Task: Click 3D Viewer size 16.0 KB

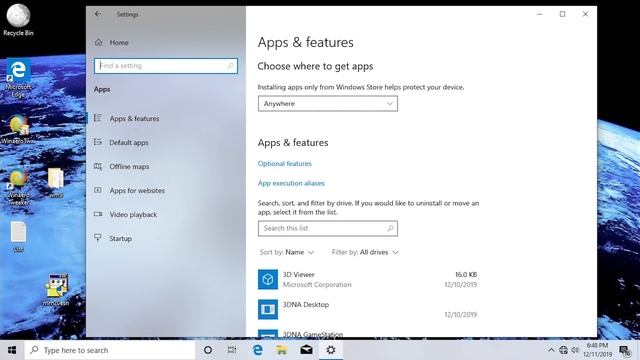Action: (x=466, y=275)
